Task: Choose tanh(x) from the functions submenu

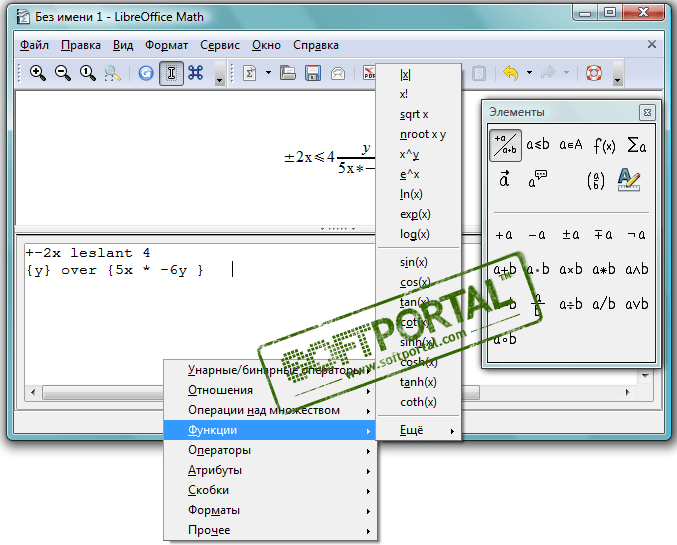Action: click(x=418, y=382)
